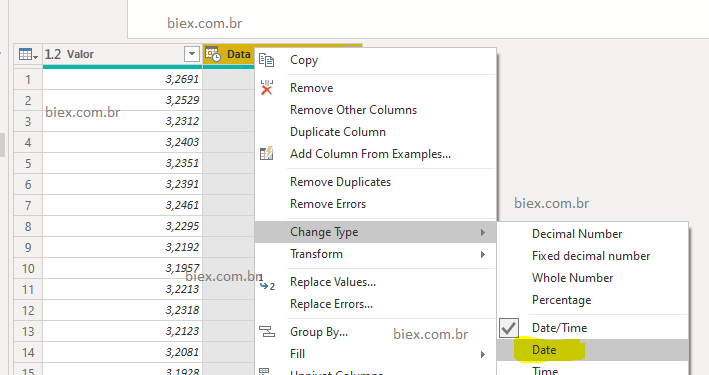Open the Fill menu entry
709x375 pixels.
point(376,354)
